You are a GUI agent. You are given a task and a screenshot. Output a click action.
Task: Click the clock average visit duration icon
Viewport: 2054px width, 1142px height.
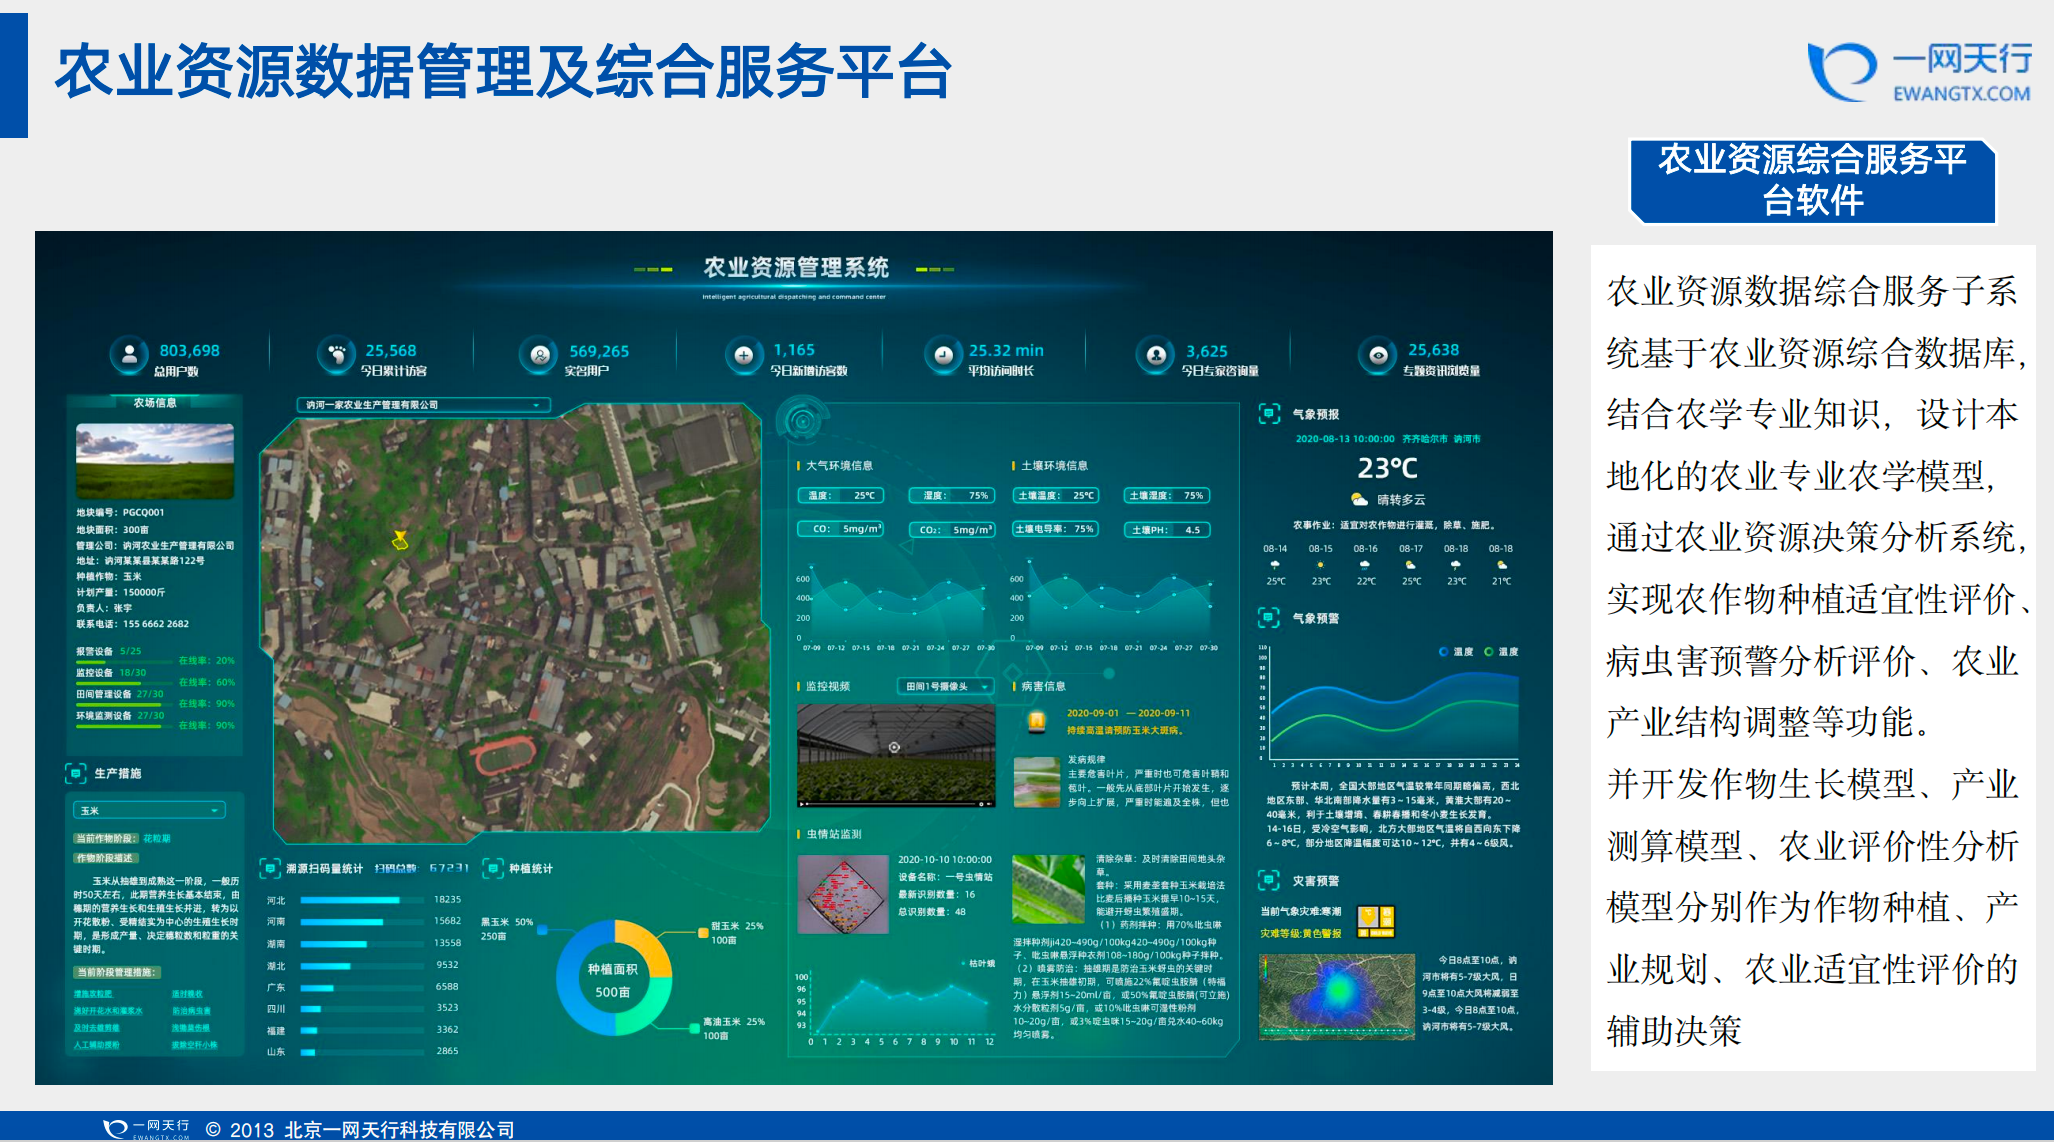tap(942, 355)
